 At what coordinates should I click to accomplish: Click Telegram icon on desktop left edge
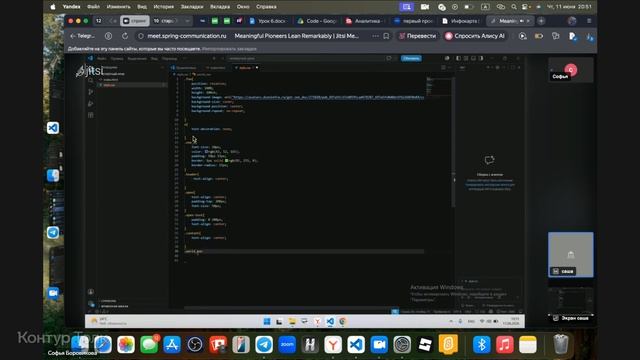pyautogui.click(x=53, y=232)
